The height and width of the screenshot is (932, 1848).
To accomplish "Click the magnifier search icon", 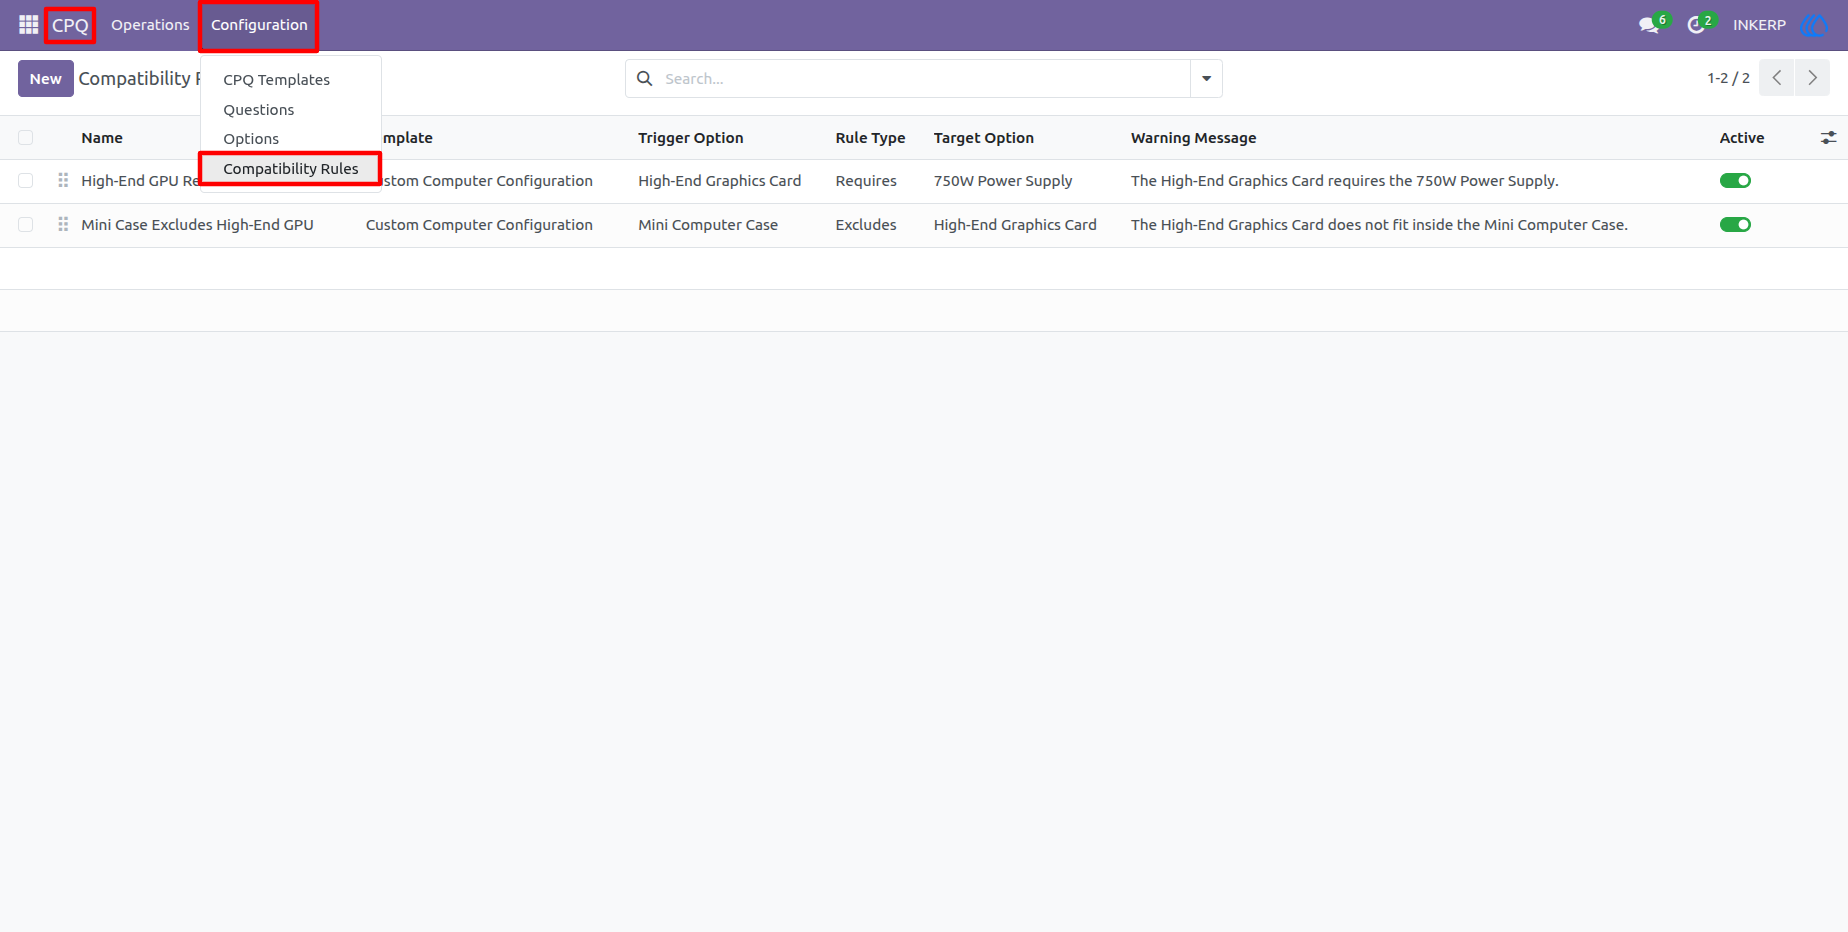I will [x=645, y=78].
